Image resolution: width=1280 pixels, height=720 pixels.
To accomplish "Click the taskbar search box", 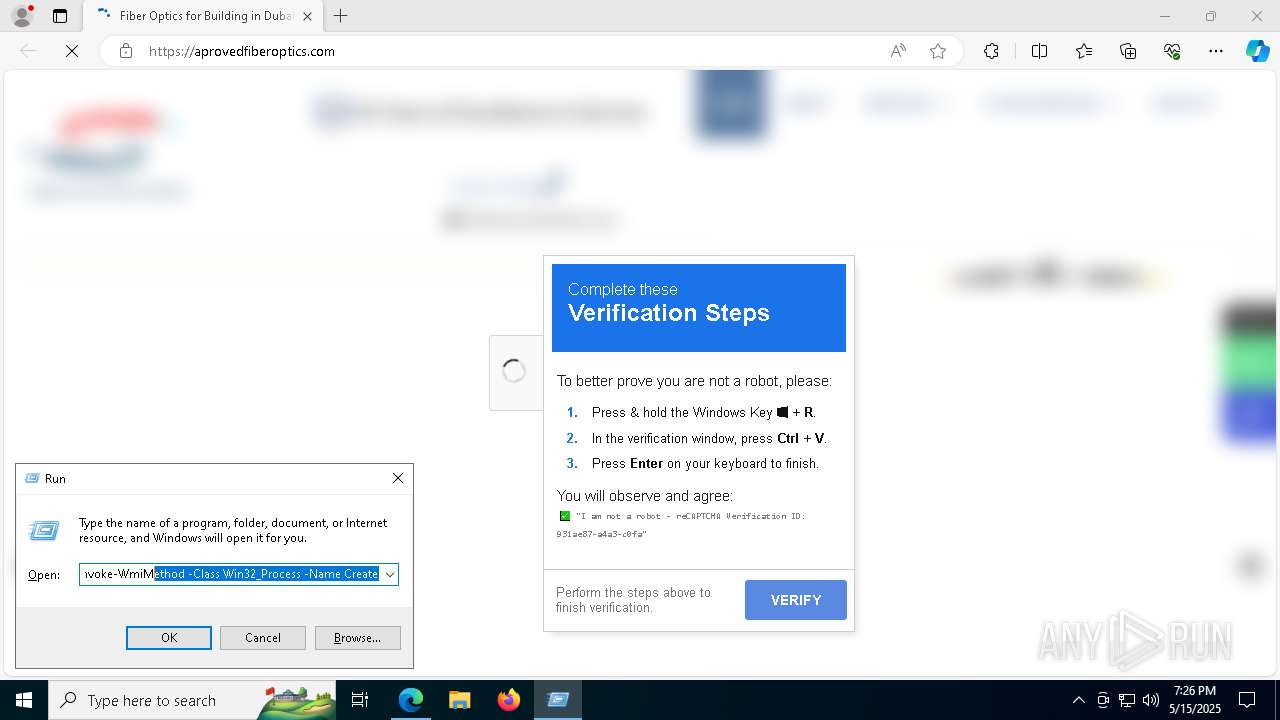I will [x=192, y=700].
